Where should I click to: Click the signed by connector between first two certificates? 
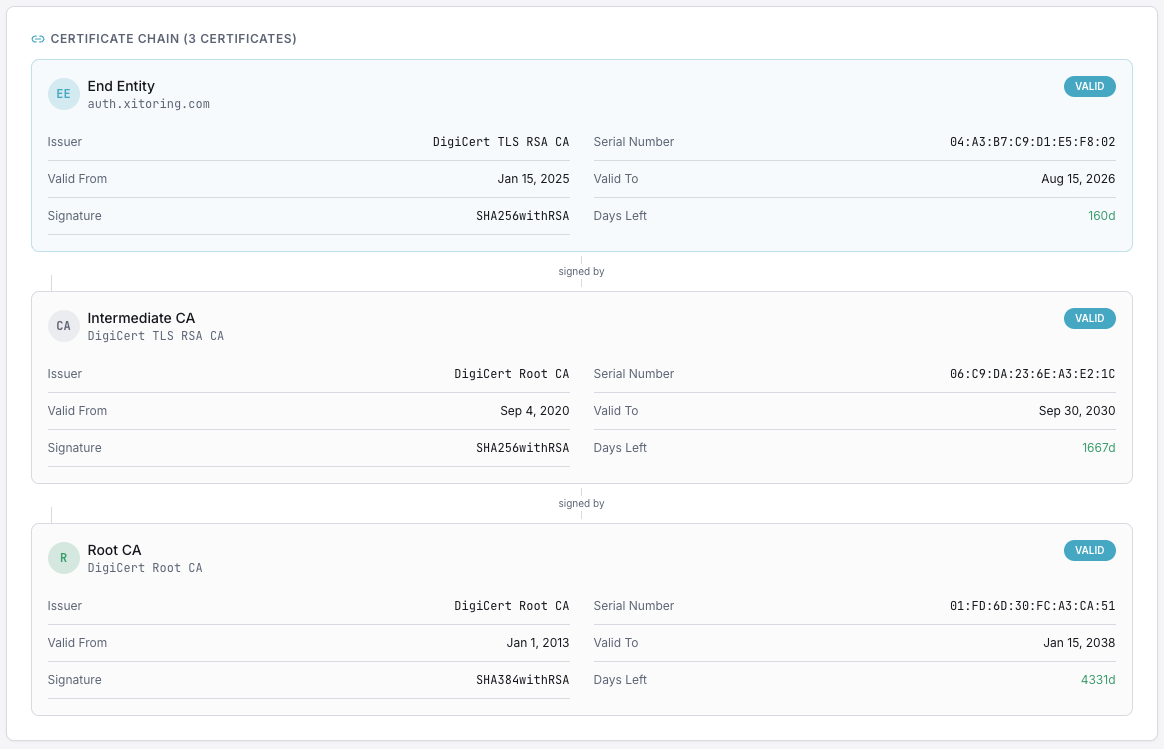(581, 271)
